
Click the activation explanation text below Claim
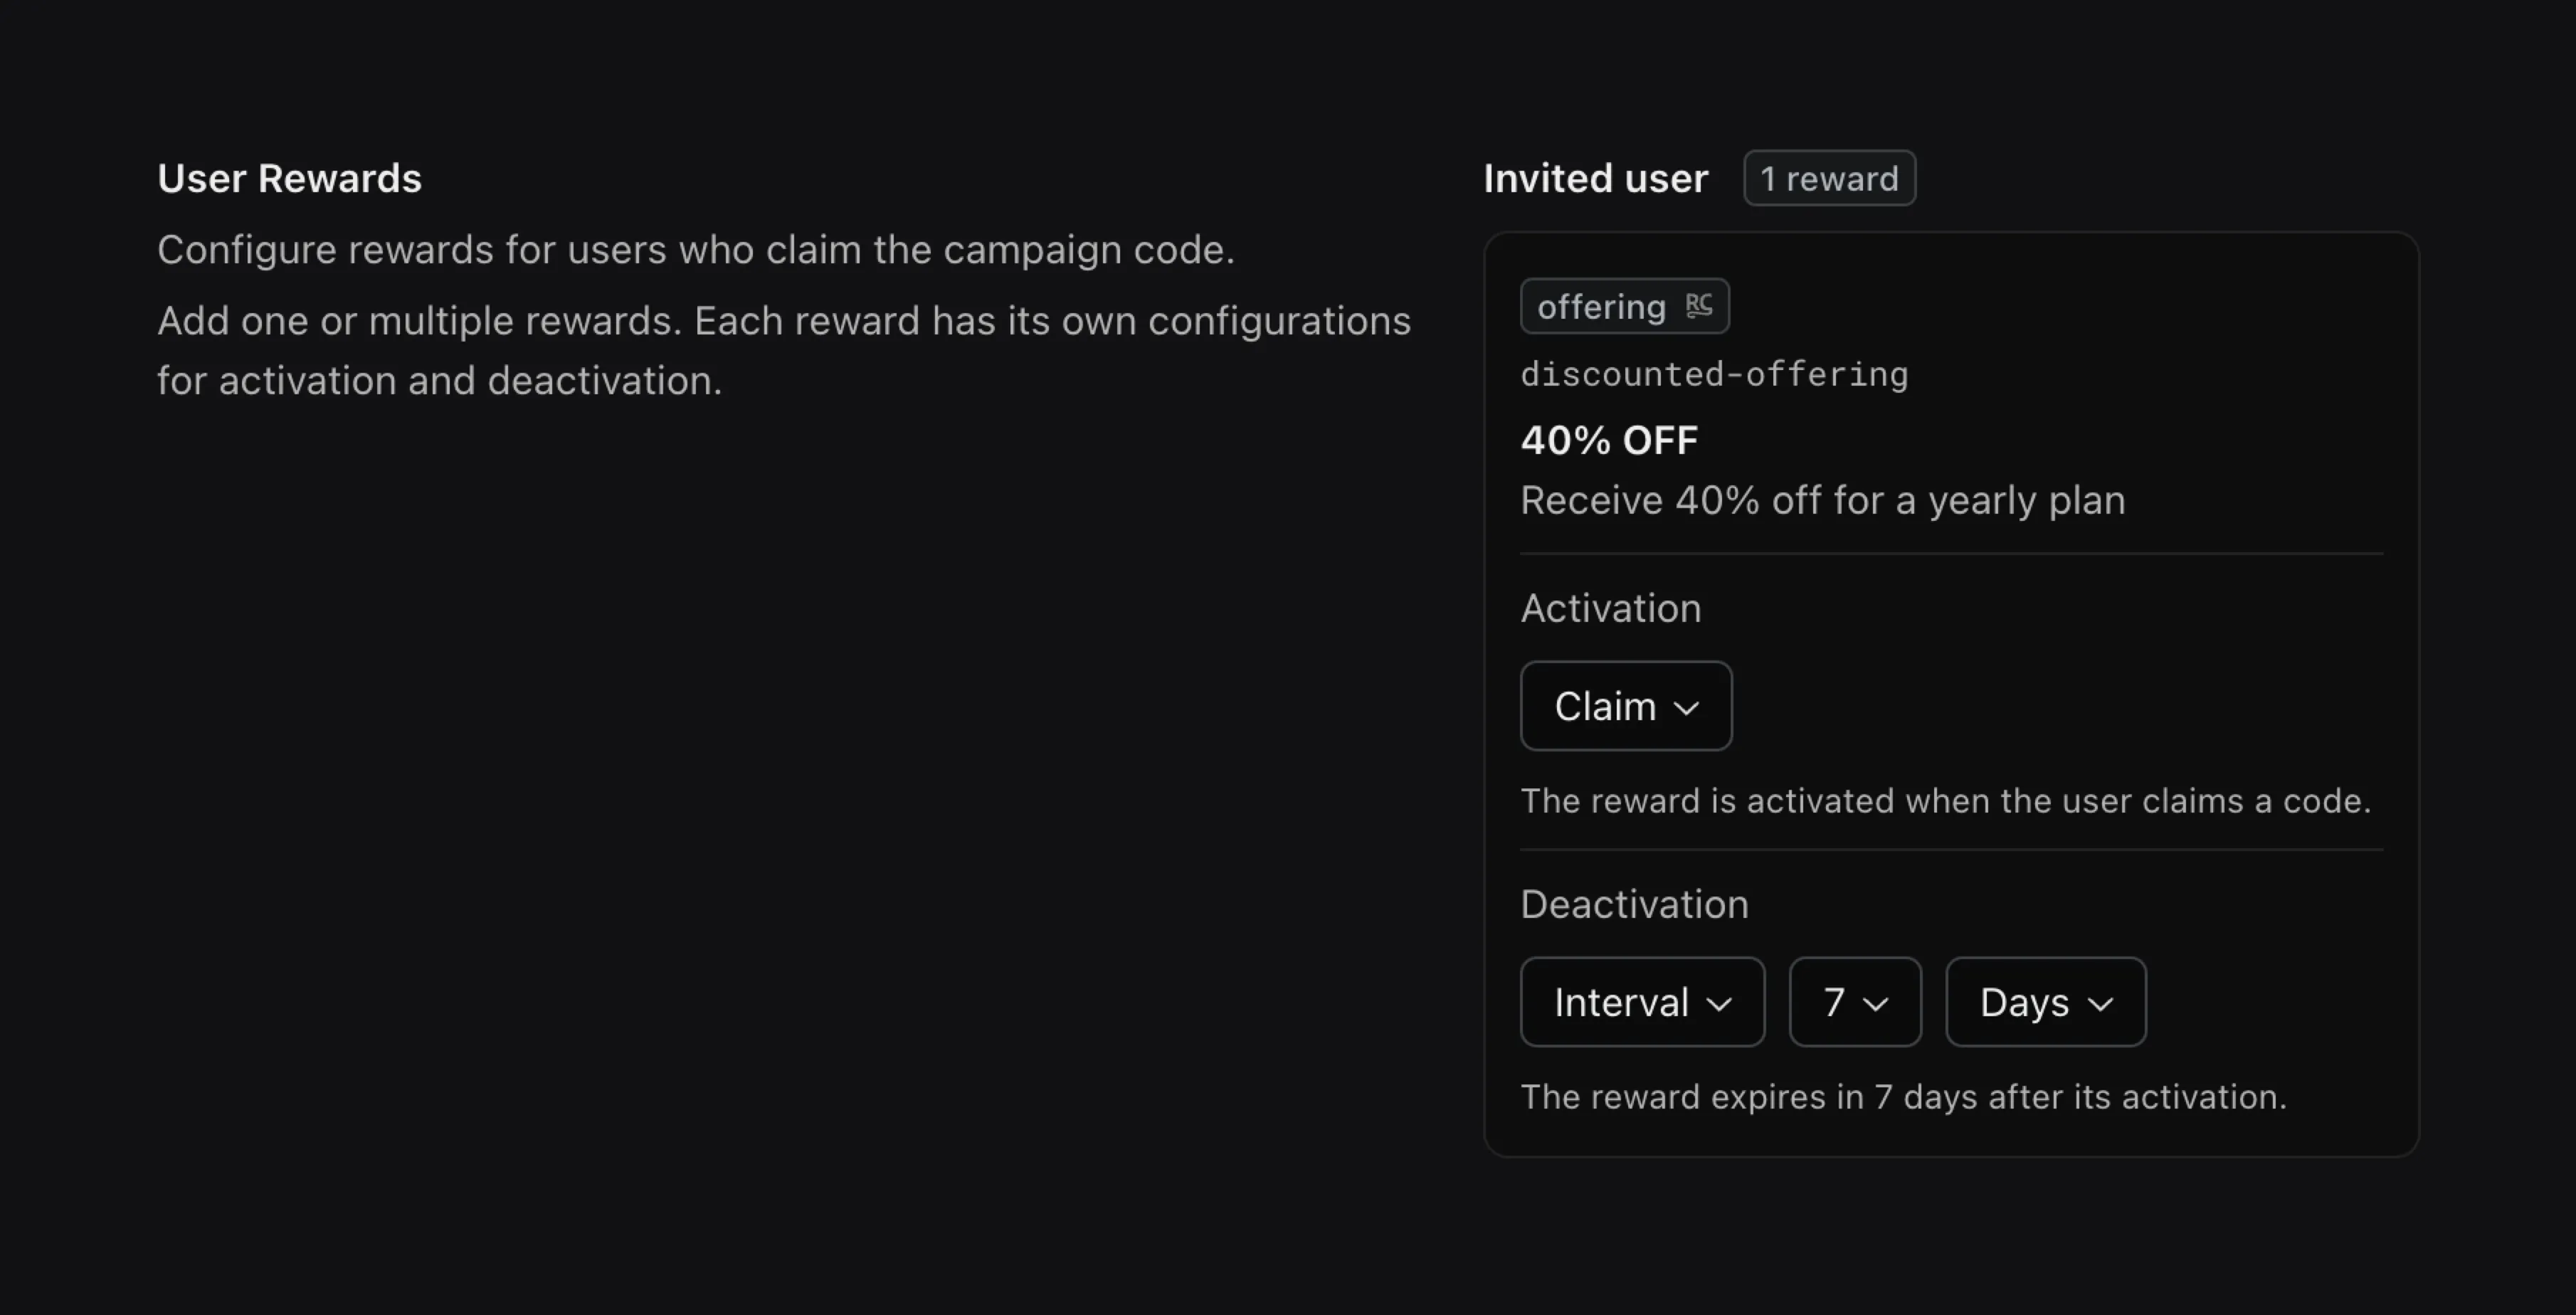point(1946,800)
